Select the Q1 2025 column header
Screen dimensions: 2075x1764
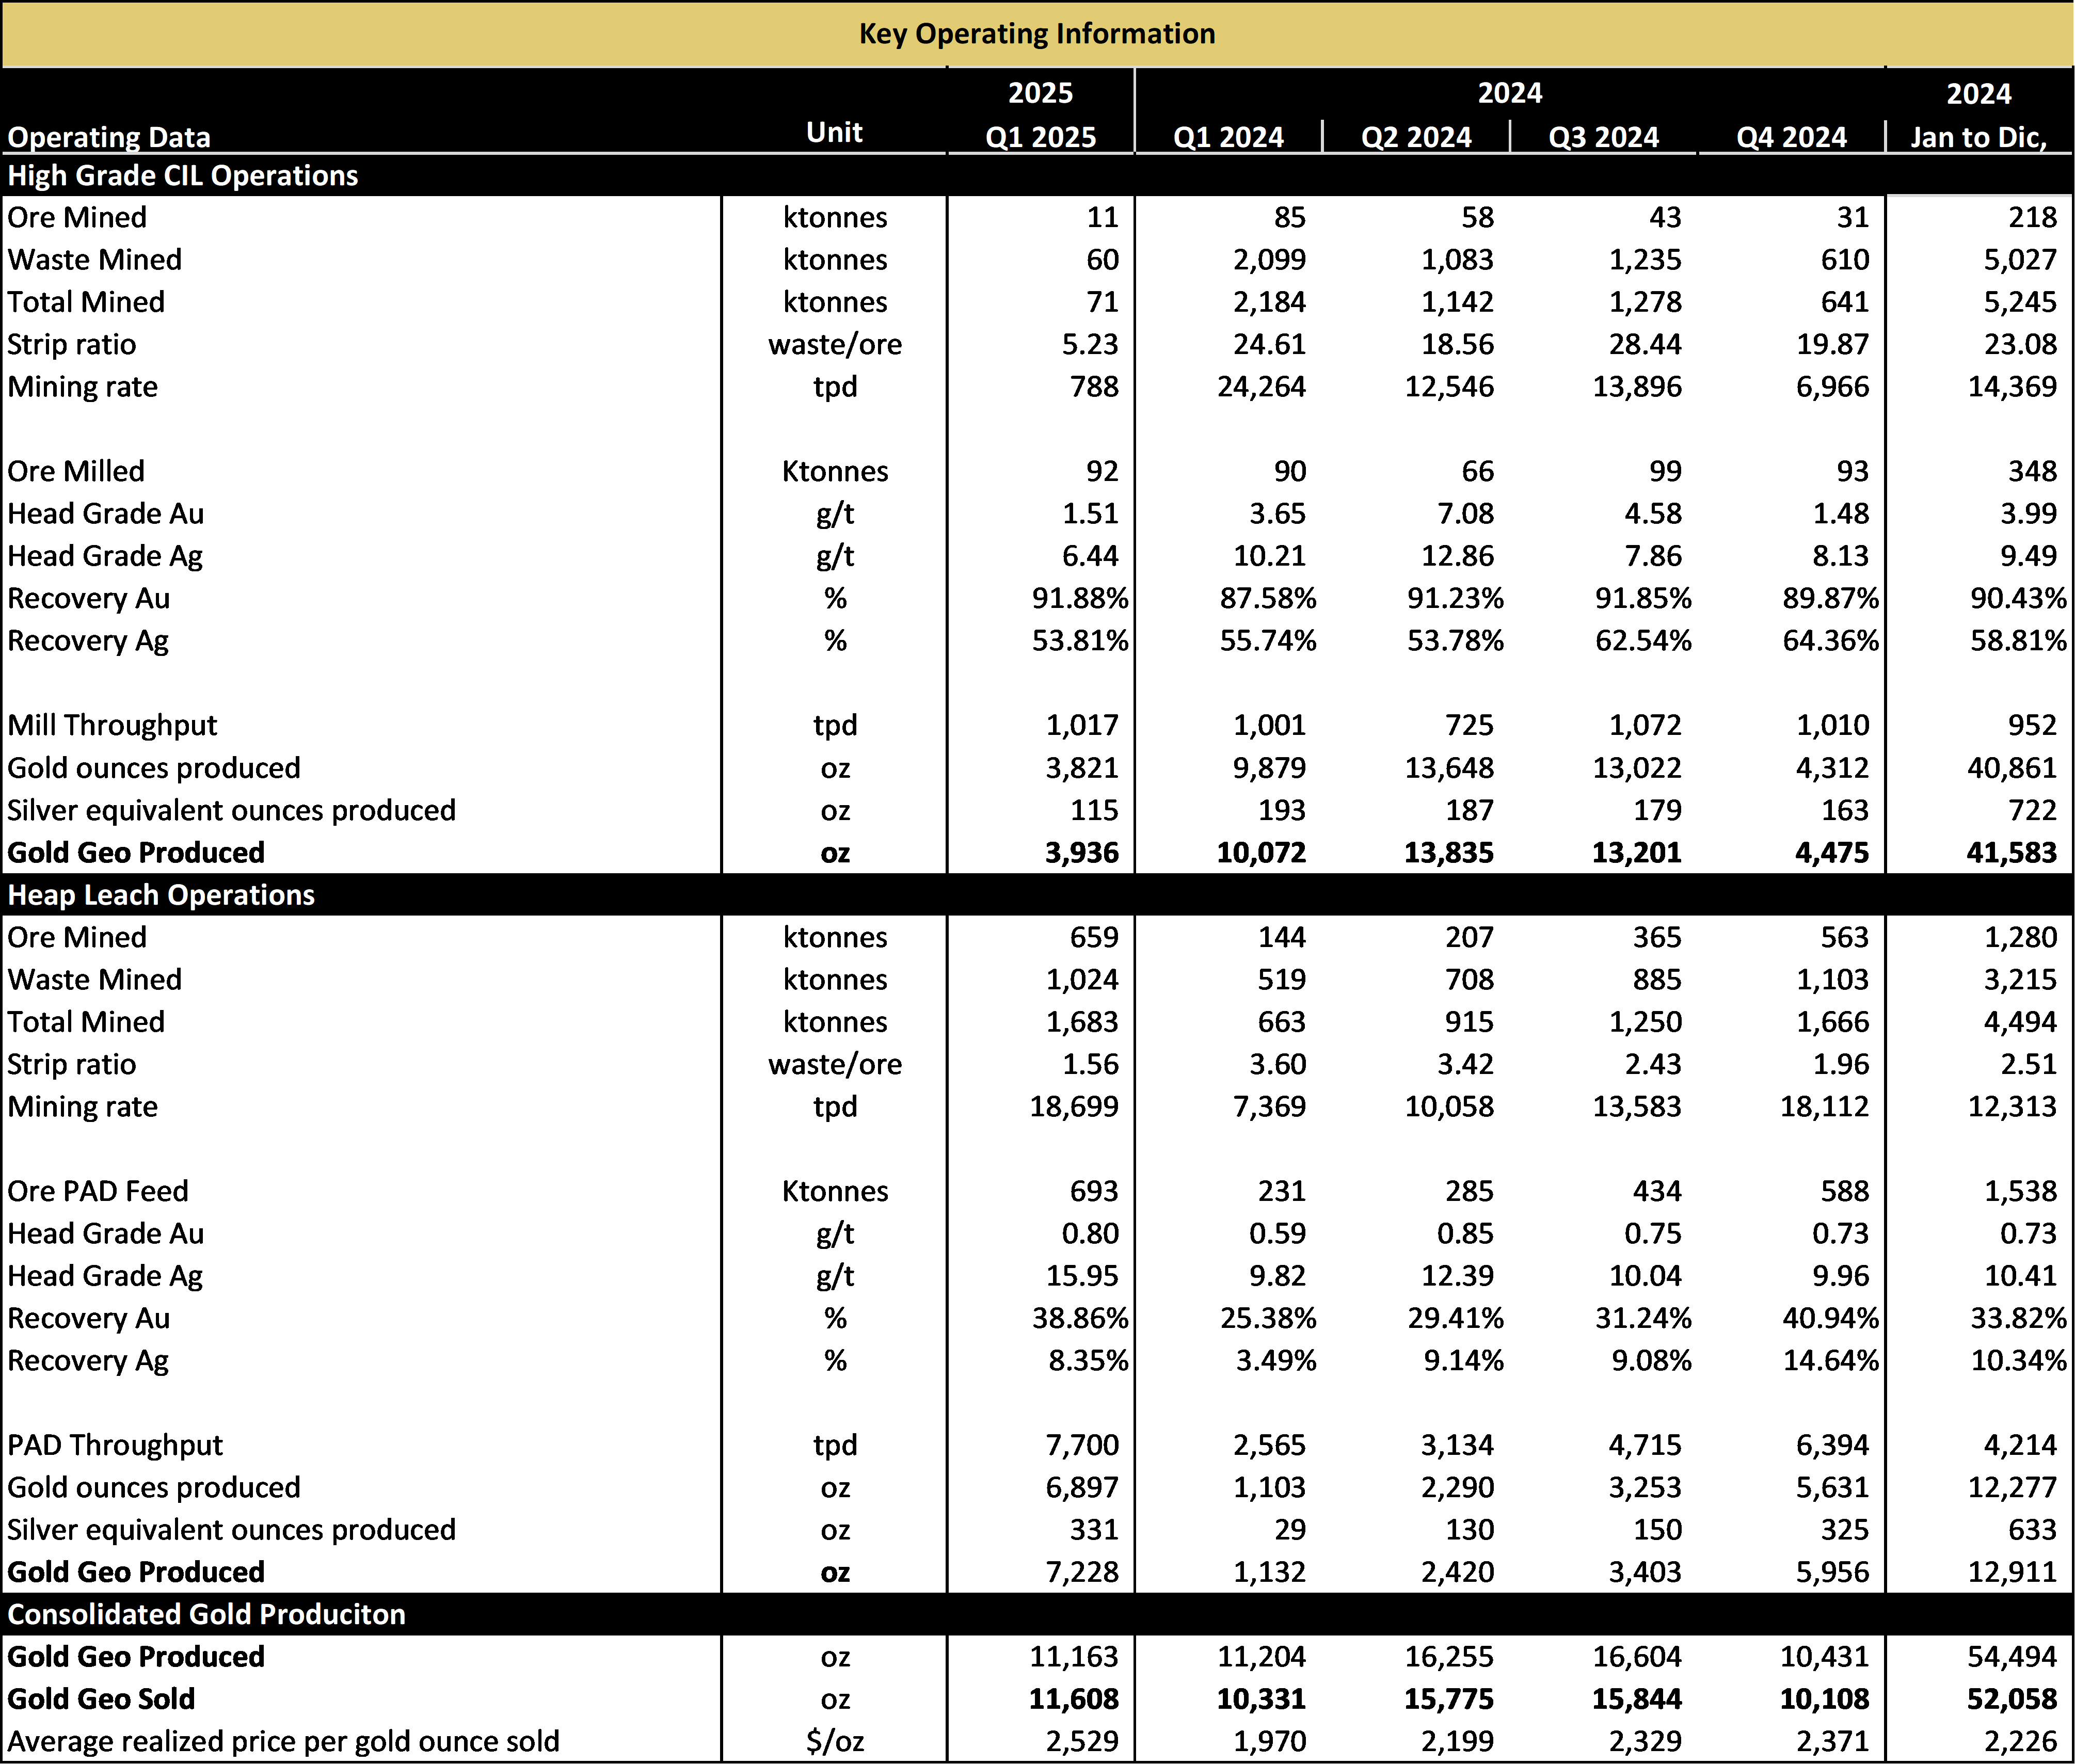click(1040, 137)
